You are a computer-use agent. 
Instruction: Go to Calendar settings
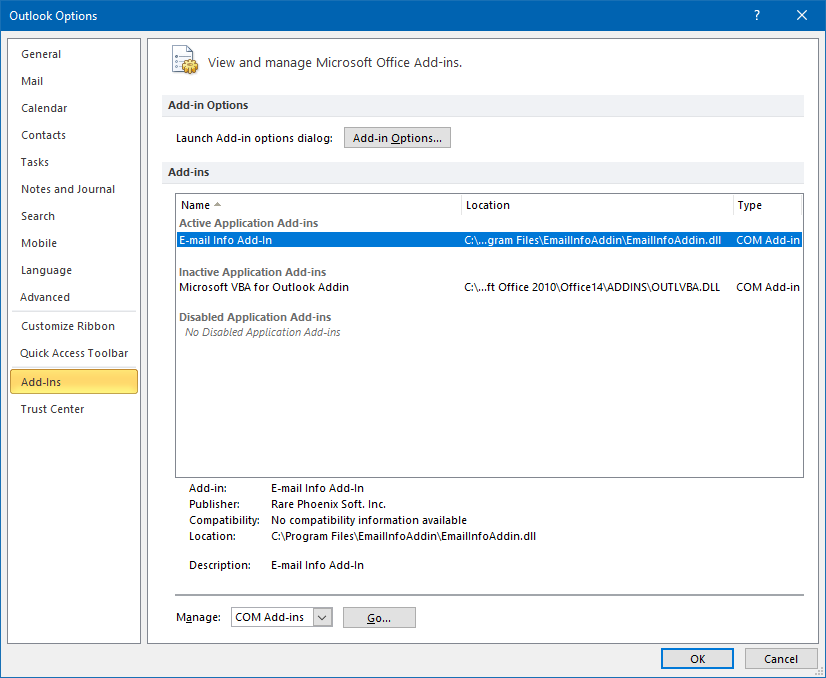click(44, 108)
